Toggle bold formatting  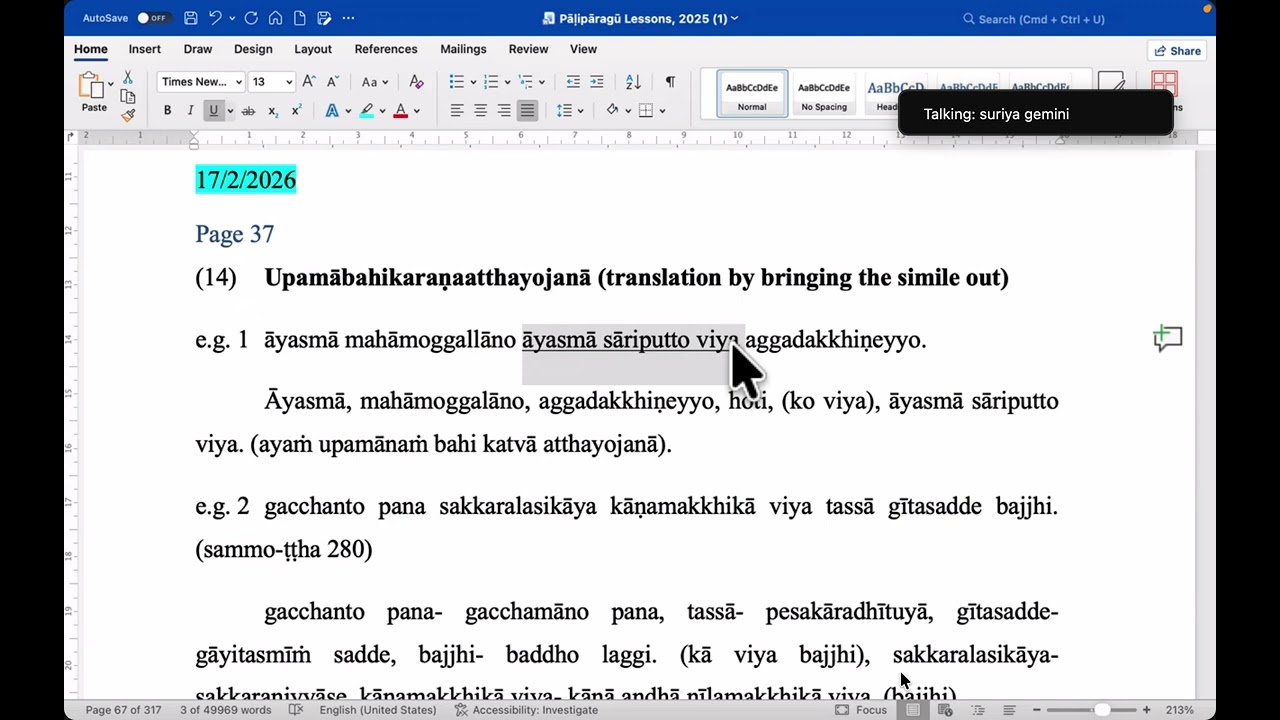click(167, 110)
